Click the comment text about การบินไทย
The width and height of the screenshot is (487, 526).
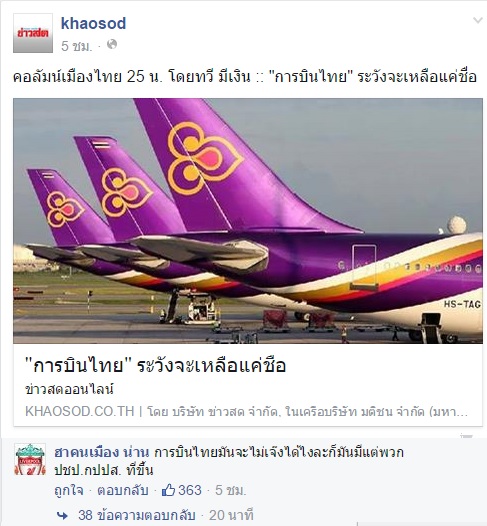click(229, 461)
